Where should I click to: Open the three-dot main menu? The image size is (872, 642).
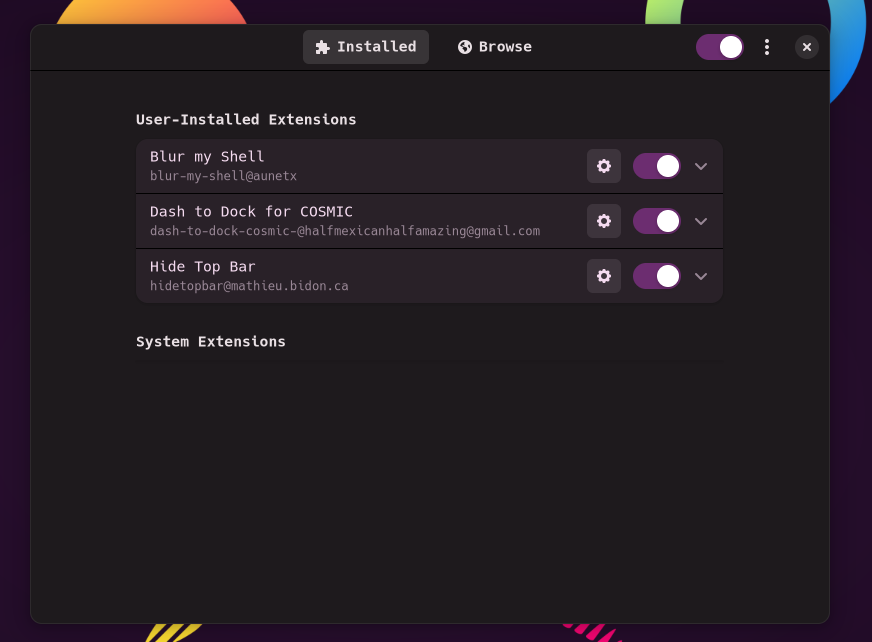[x=767, y=47]
